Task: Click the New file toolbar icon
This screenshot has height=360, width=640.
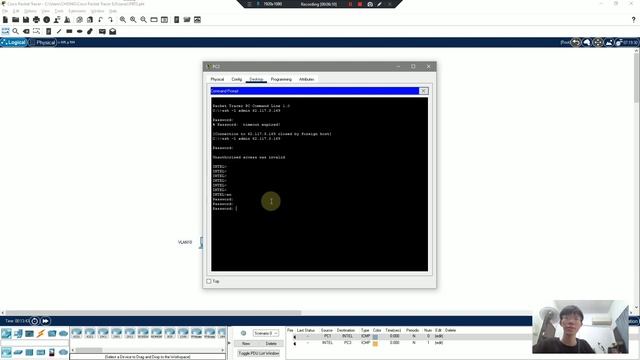Action: coord(5,20)
